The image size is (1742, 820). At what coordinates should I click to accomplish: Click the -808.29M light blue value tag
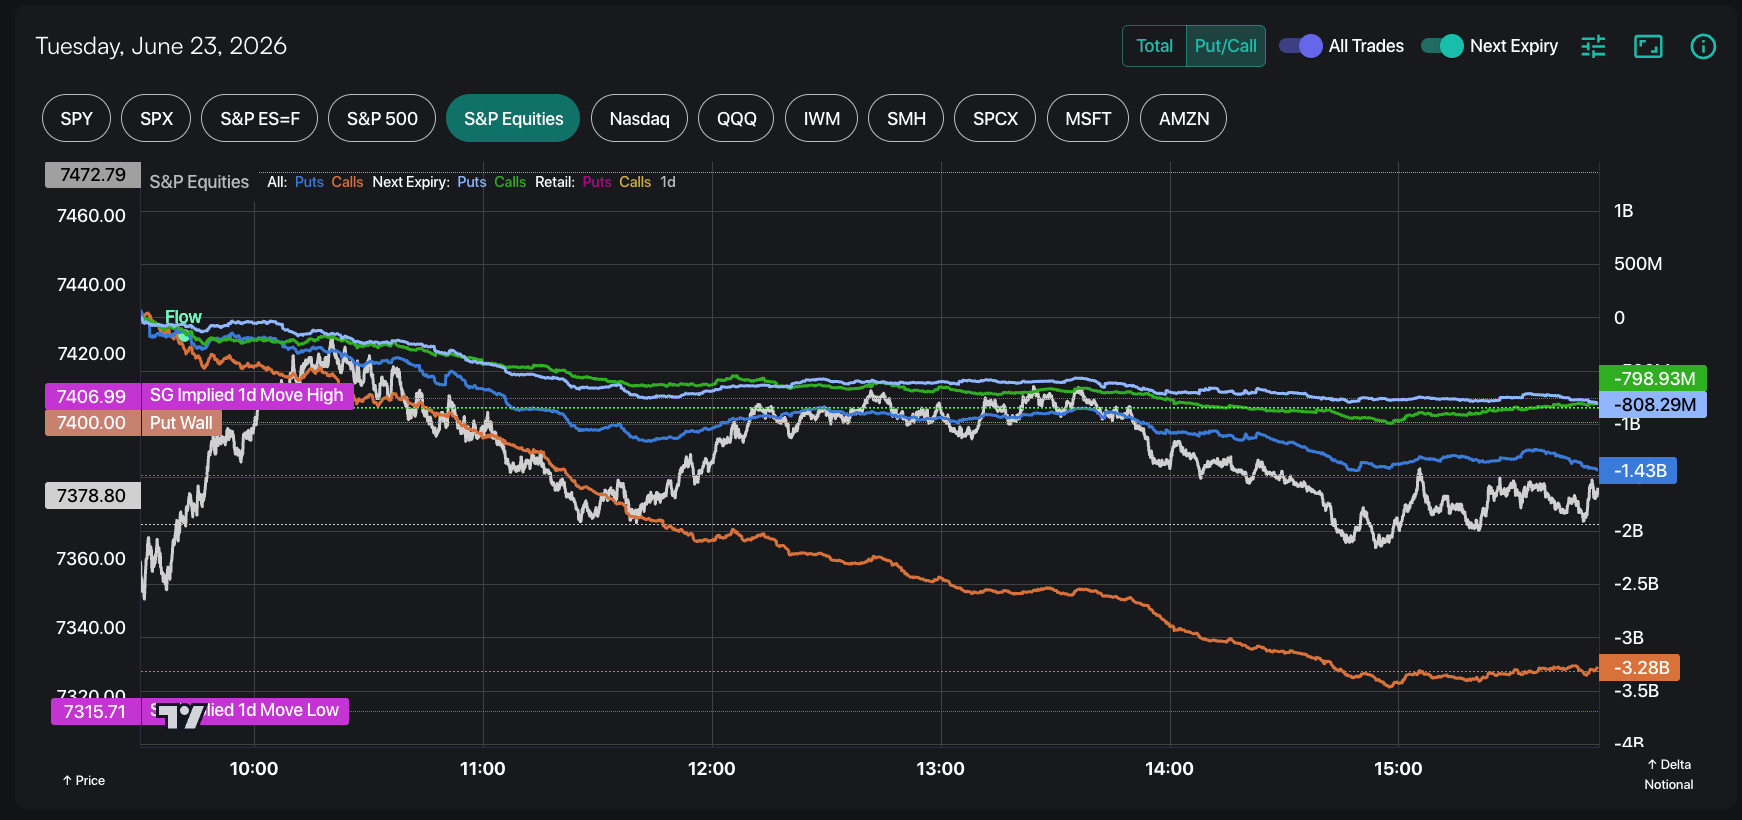point(1654,405)
